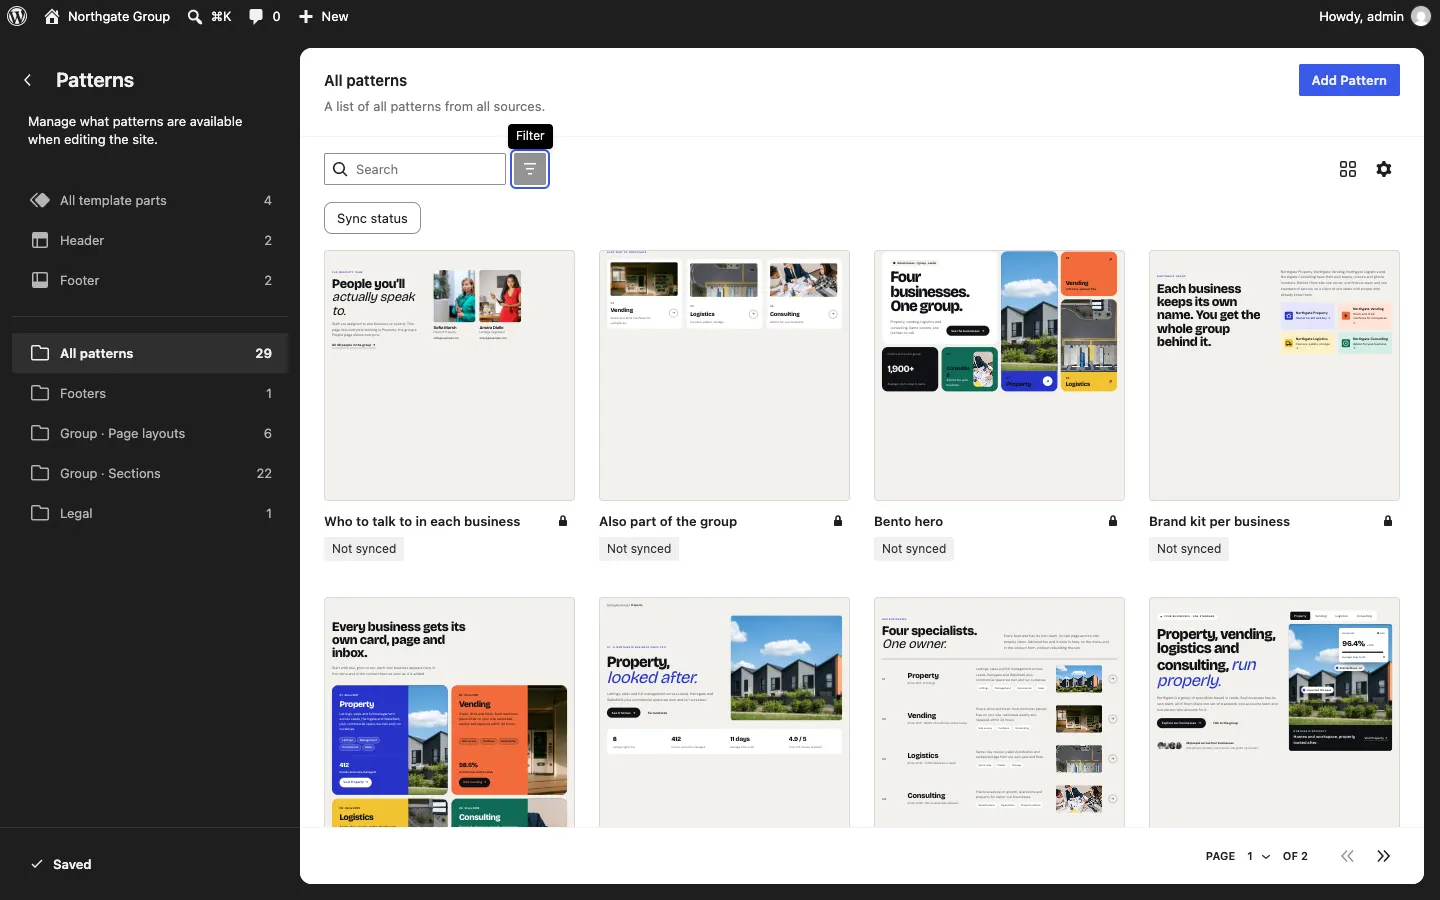Open Bento hero pattern thumbnail
The height and width of the screenshot is (900, 1440).
(x=999, y=375)
